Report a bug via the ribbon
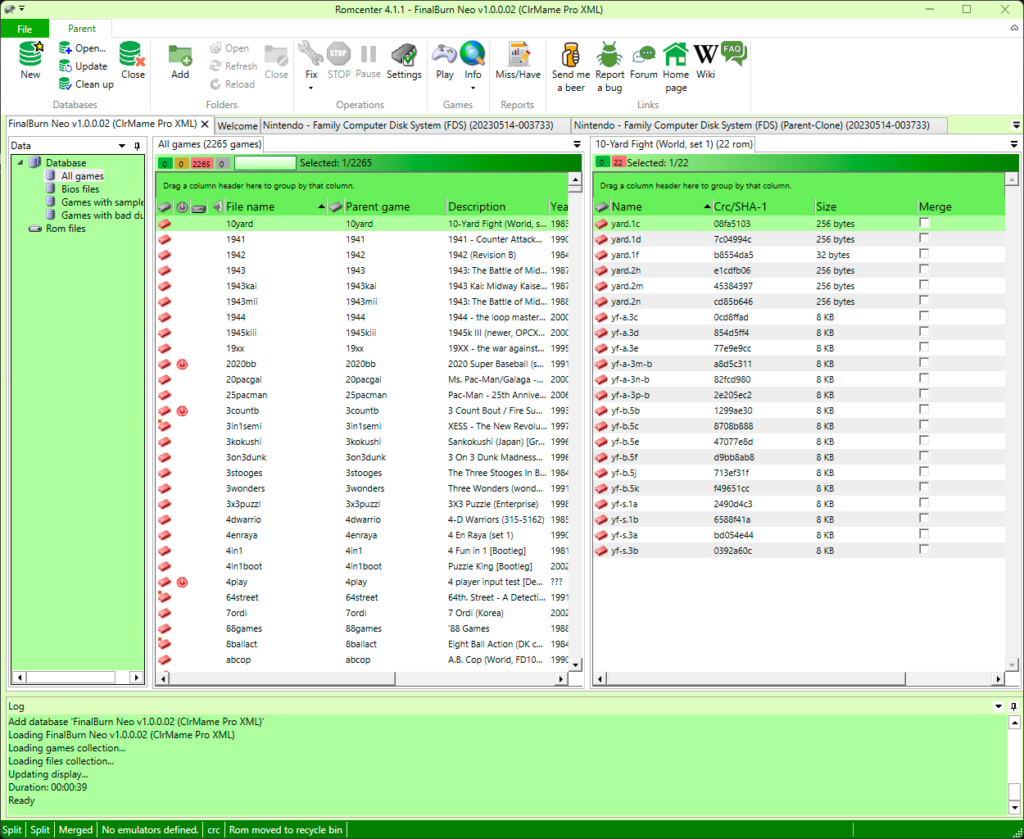1024x839 pixels. click(x=609, y=67)
